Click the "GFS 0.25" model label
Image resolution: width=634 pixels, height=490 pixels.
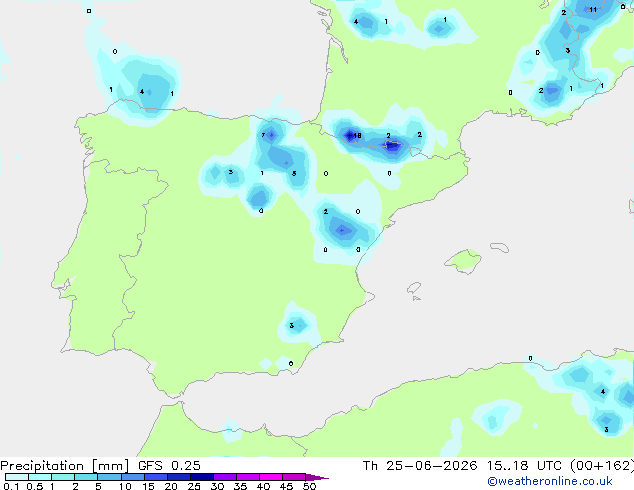169,466
